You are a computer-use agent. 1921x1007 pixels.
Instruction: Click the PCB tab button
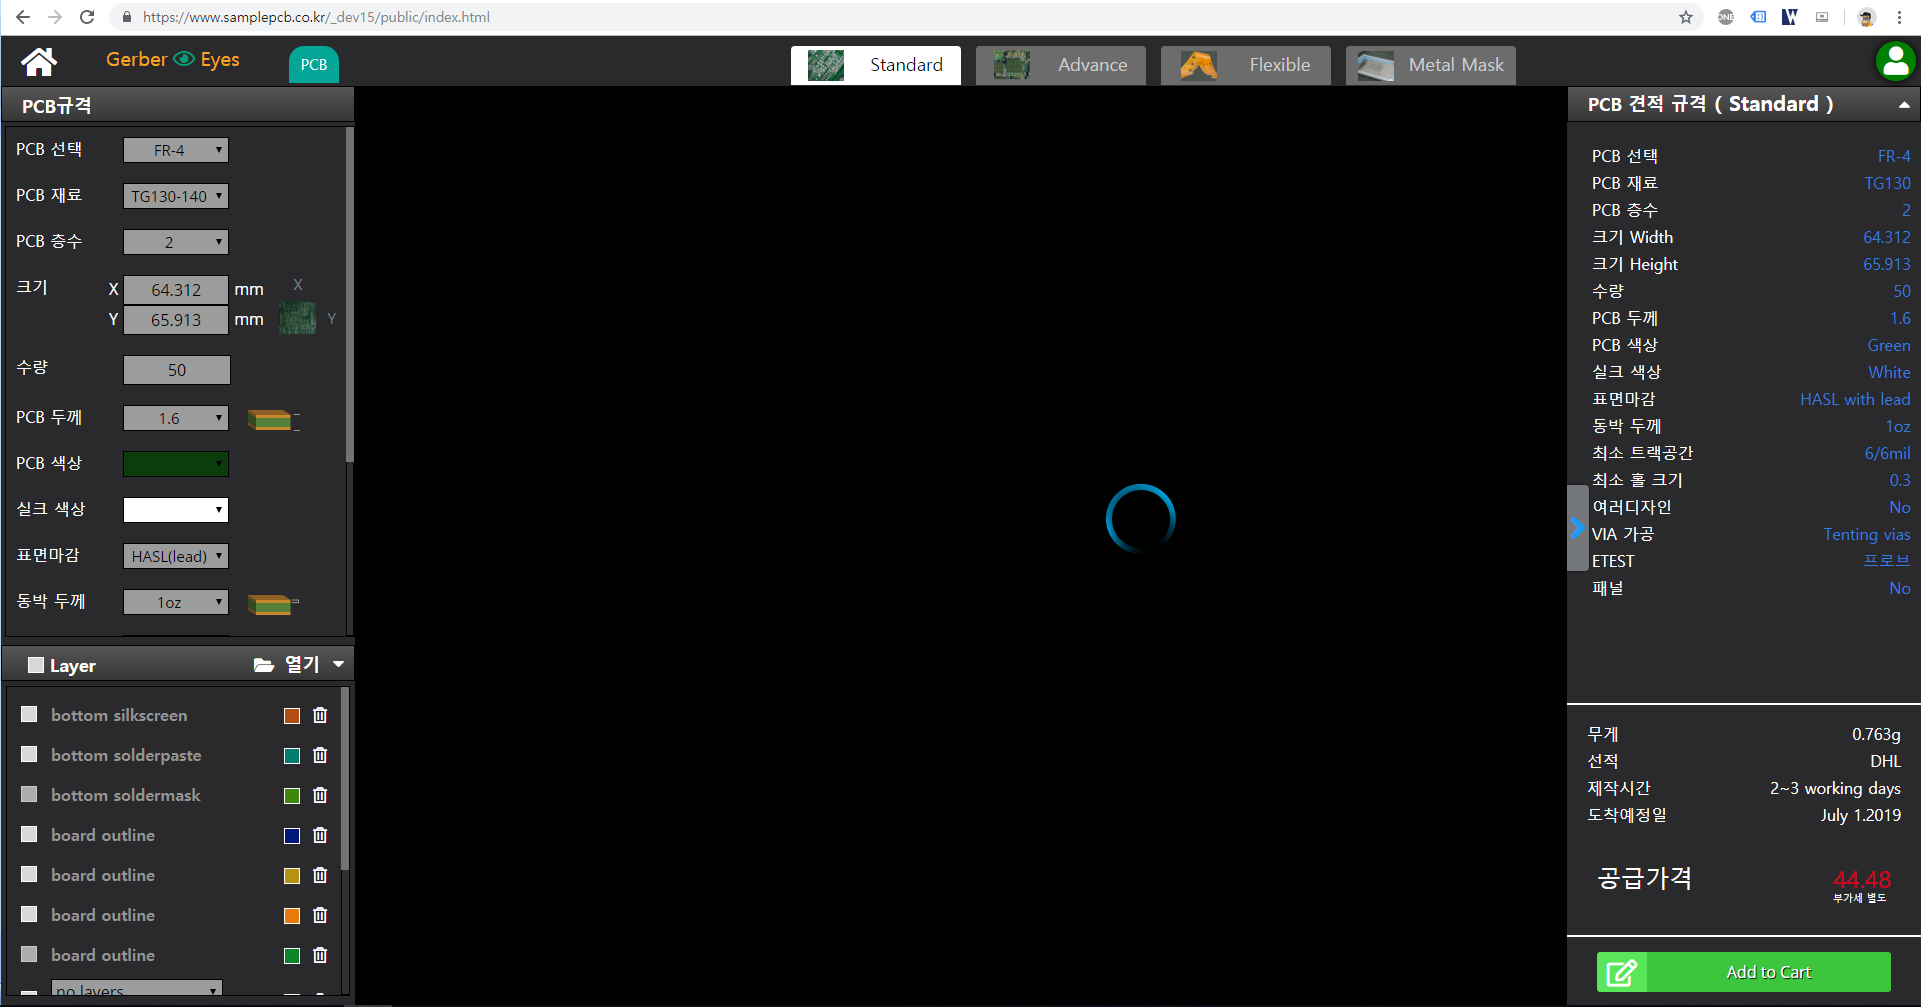314,65
